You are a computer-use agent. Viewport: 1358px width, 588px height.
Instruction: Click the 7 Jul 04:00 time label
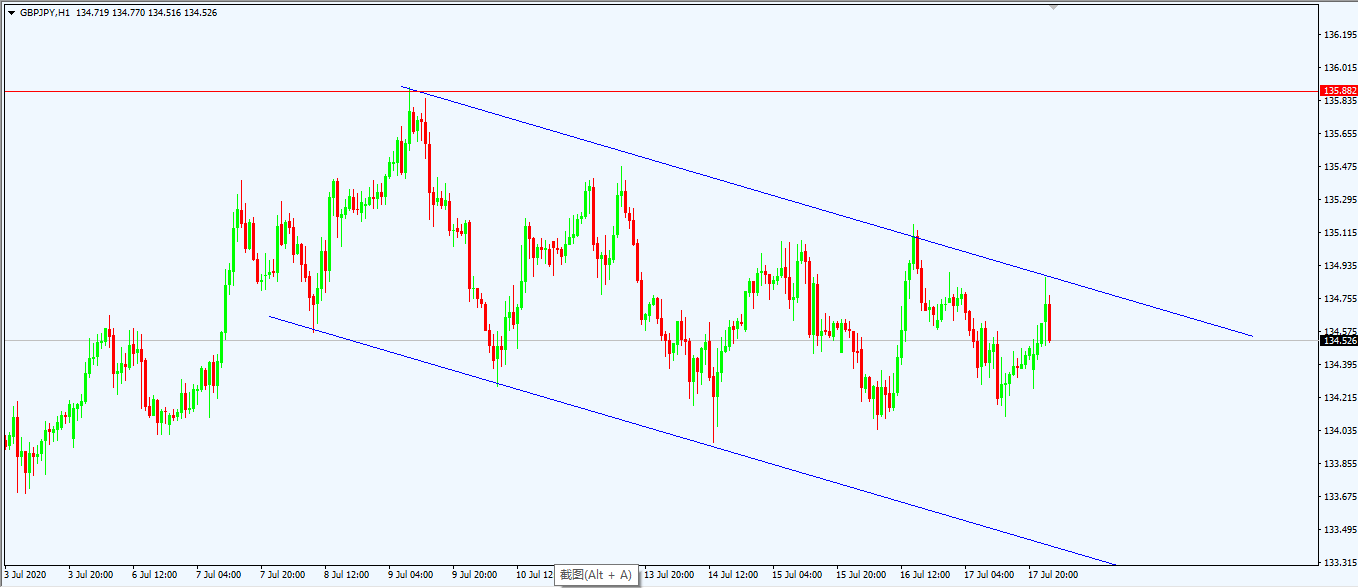click(x=219, y=575)
